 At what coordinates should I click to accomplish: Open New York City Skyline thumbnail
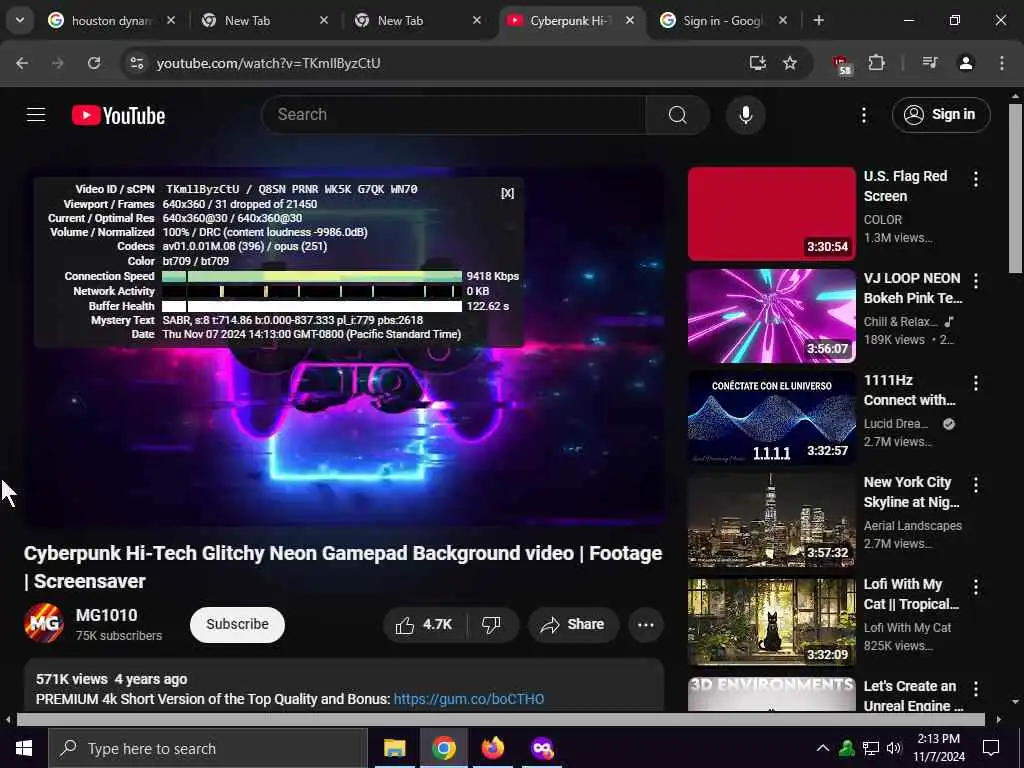[x=771, y=520]
